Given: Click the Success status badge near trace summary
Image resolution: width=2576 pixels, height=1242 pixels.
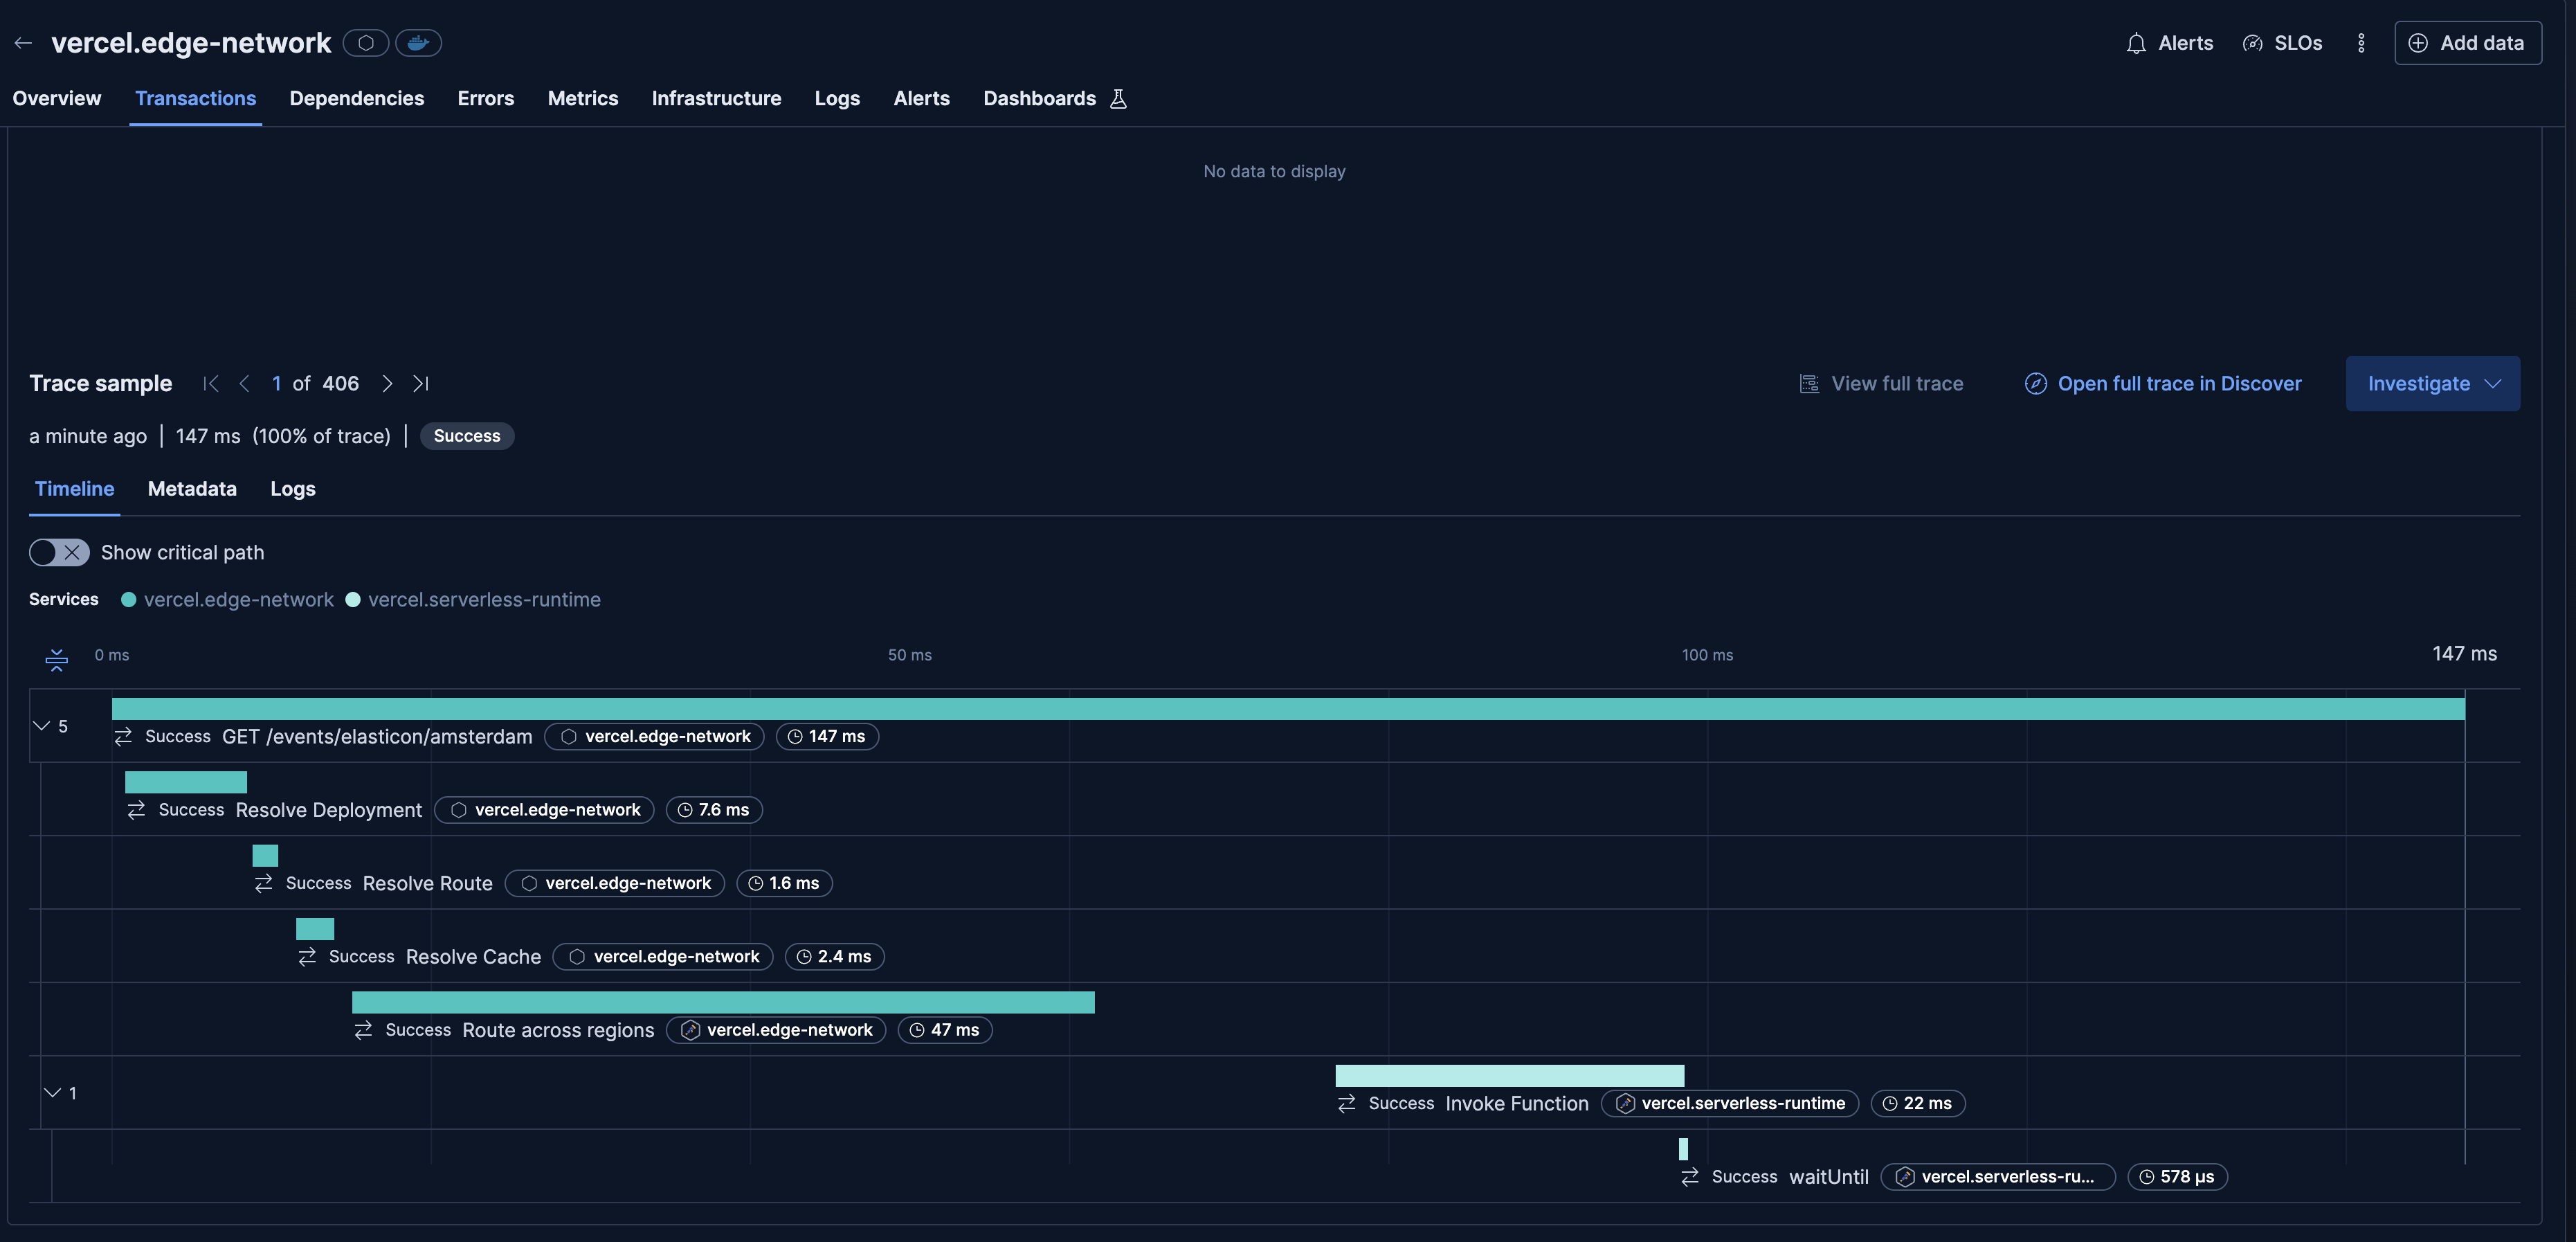Looking at the screenshot, I should coord(467,436).
